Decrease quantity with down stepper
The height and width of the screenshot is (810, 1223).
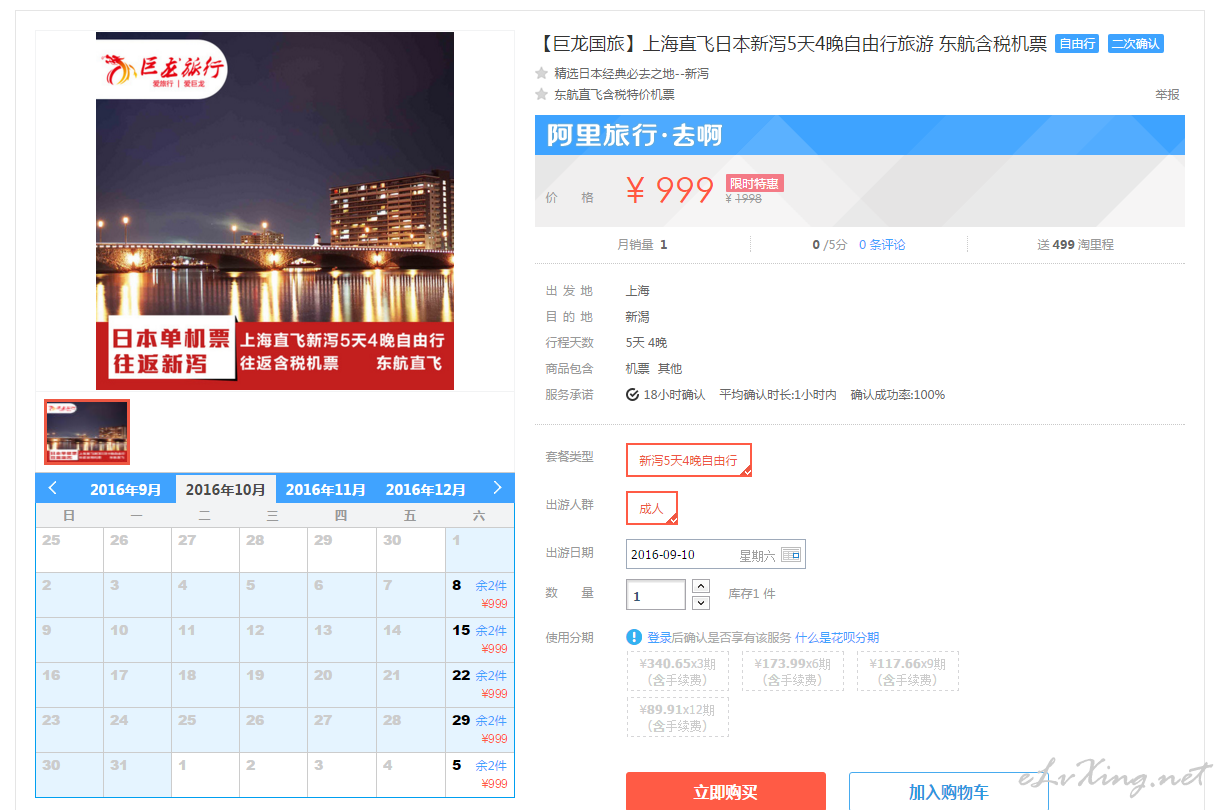[x=701, y=602]
